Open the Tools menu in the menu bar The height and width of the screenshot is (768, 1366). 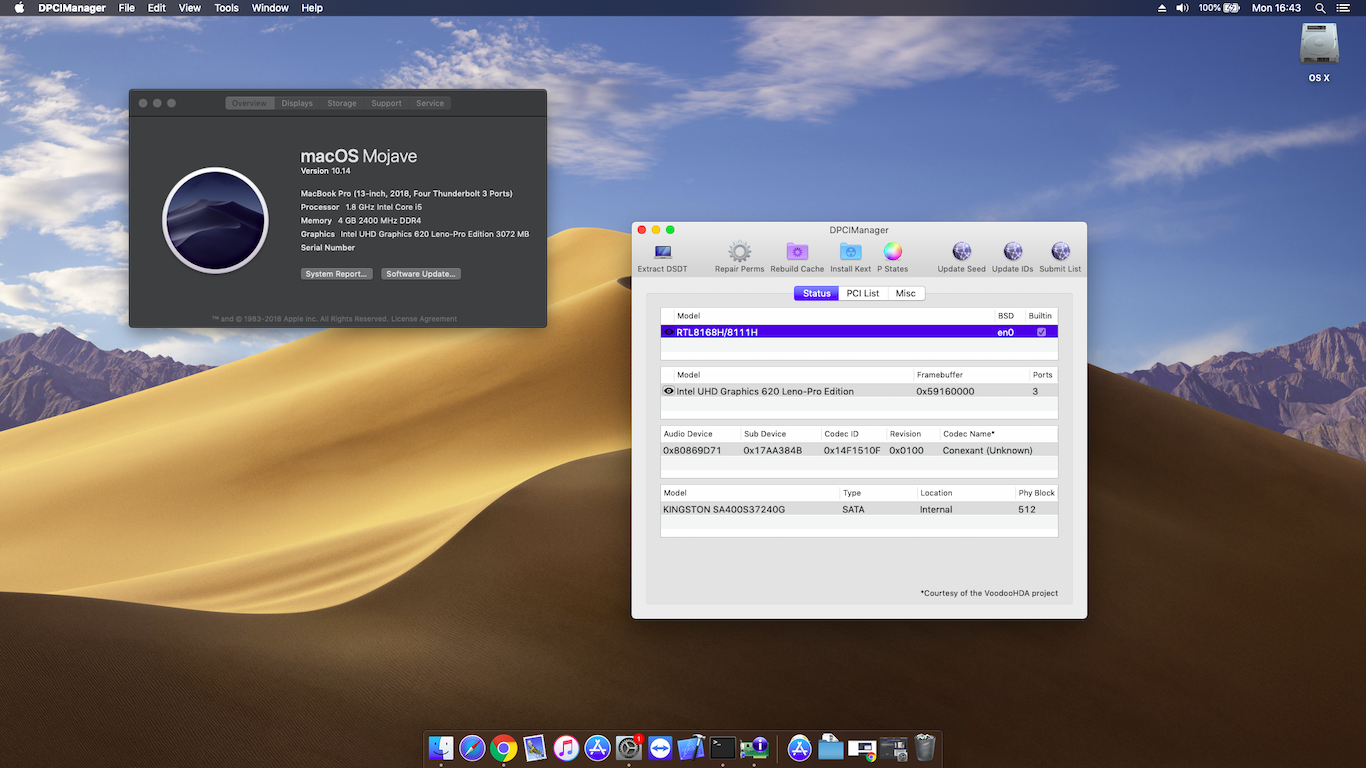pyautogui.click(x=226, y=7)
